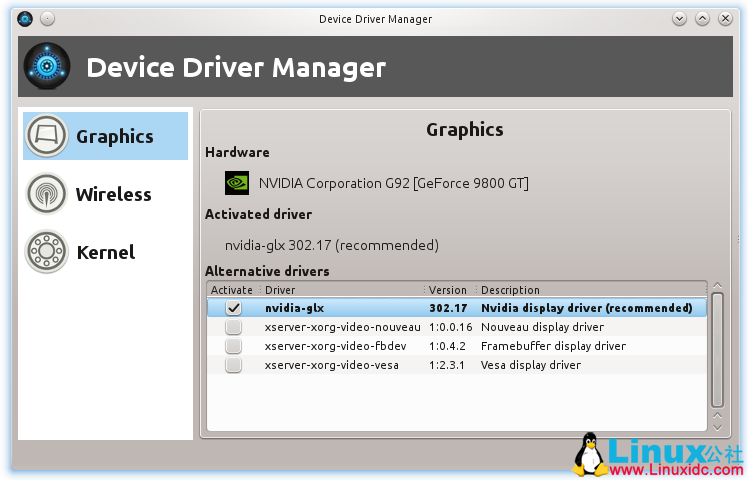This screenshot has width=748, height=480.
Task: Click the Device Driver Manager header logo
Action: click(47, 66)
